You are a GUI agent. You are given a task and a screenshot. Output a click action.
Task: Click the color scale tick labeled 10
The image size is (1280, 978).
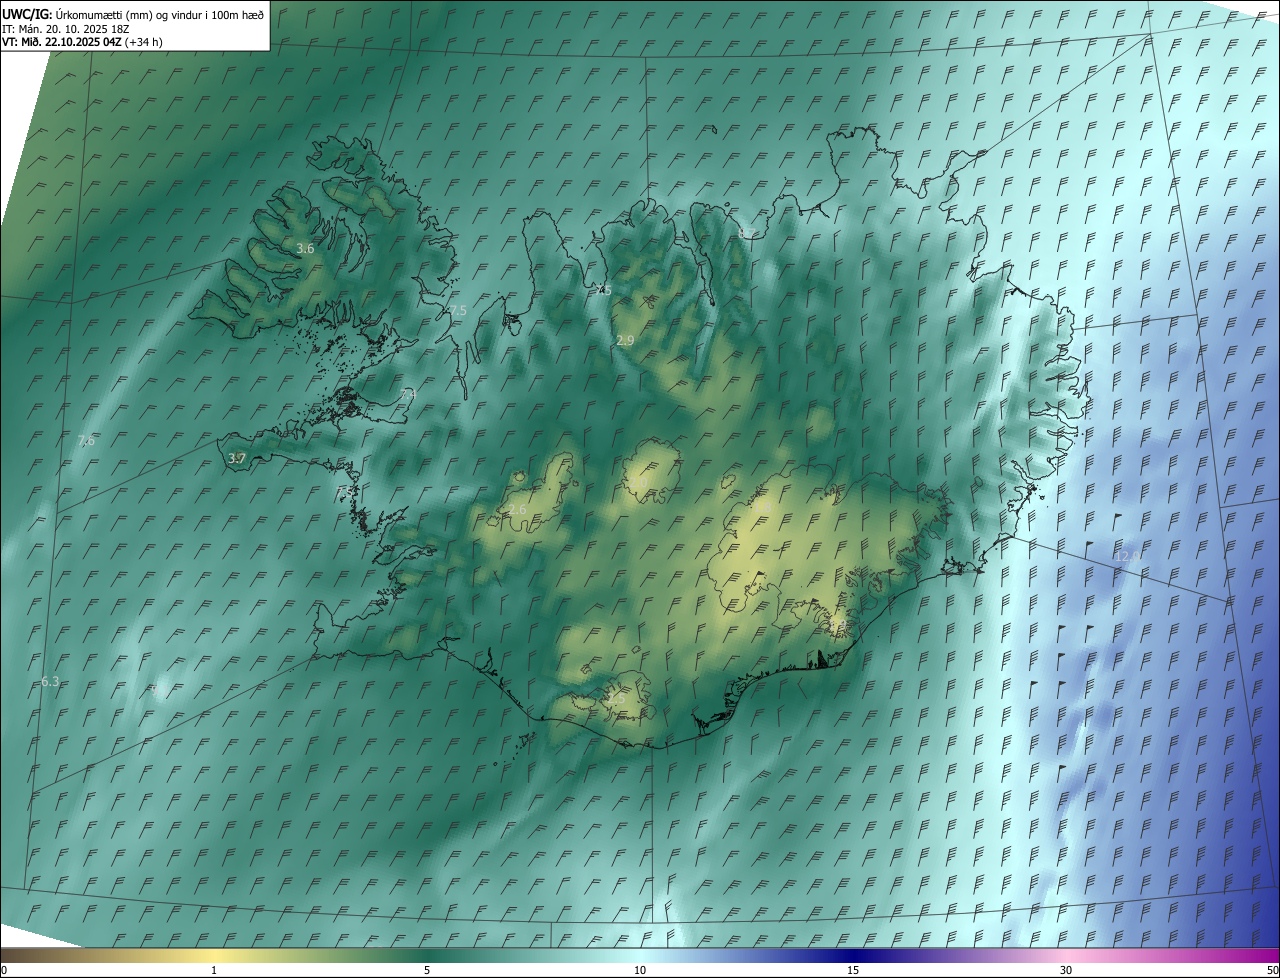[640, 970]
